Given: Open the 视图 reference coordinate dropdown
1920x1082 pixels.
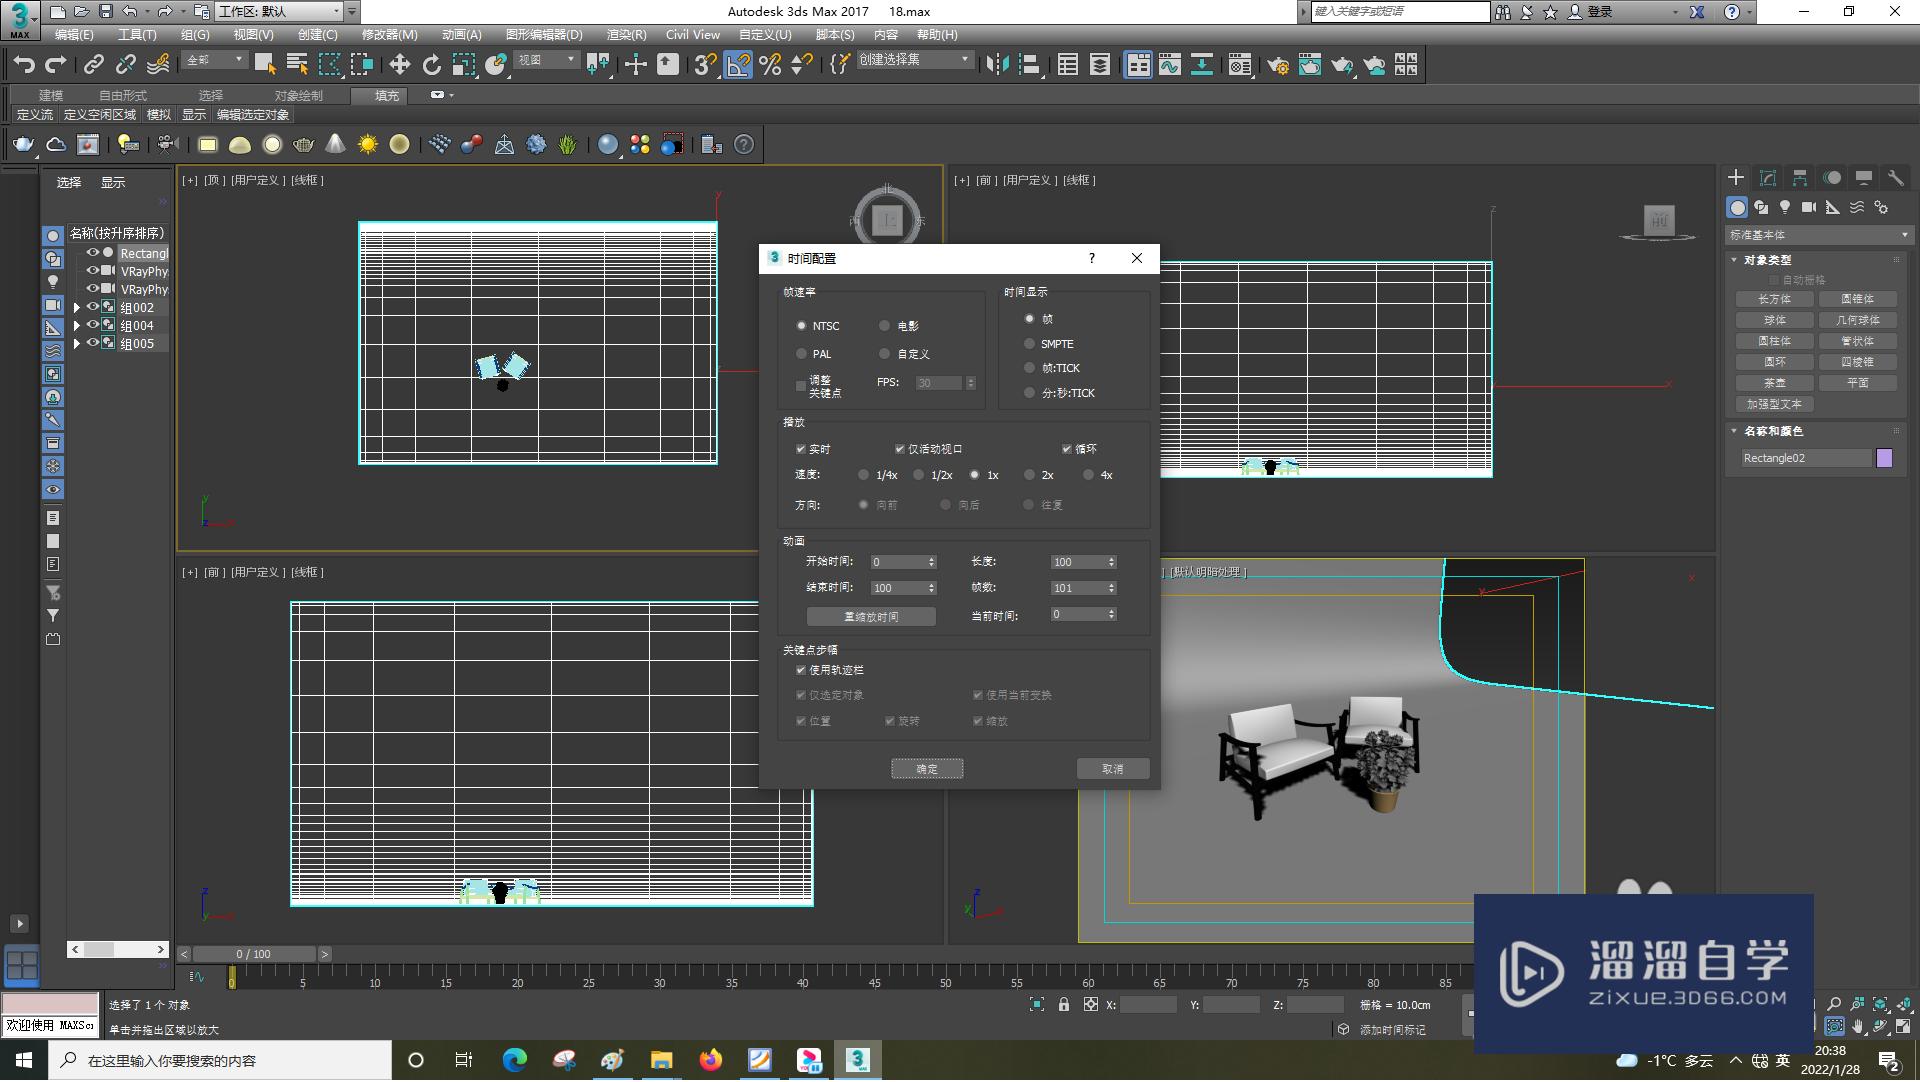Looking at the screenshot, I should [547, 60].
